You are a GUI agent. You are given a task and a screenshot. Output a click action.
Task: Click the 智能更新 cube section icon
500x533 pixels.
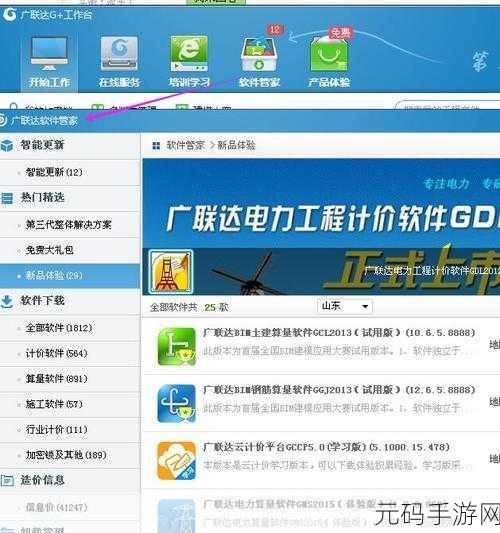tap(7, 145)
